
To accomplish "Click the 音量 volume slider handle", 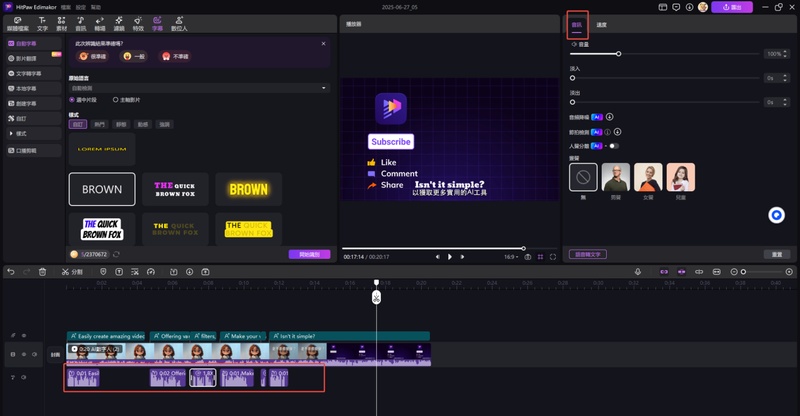I will click(619, 53).
